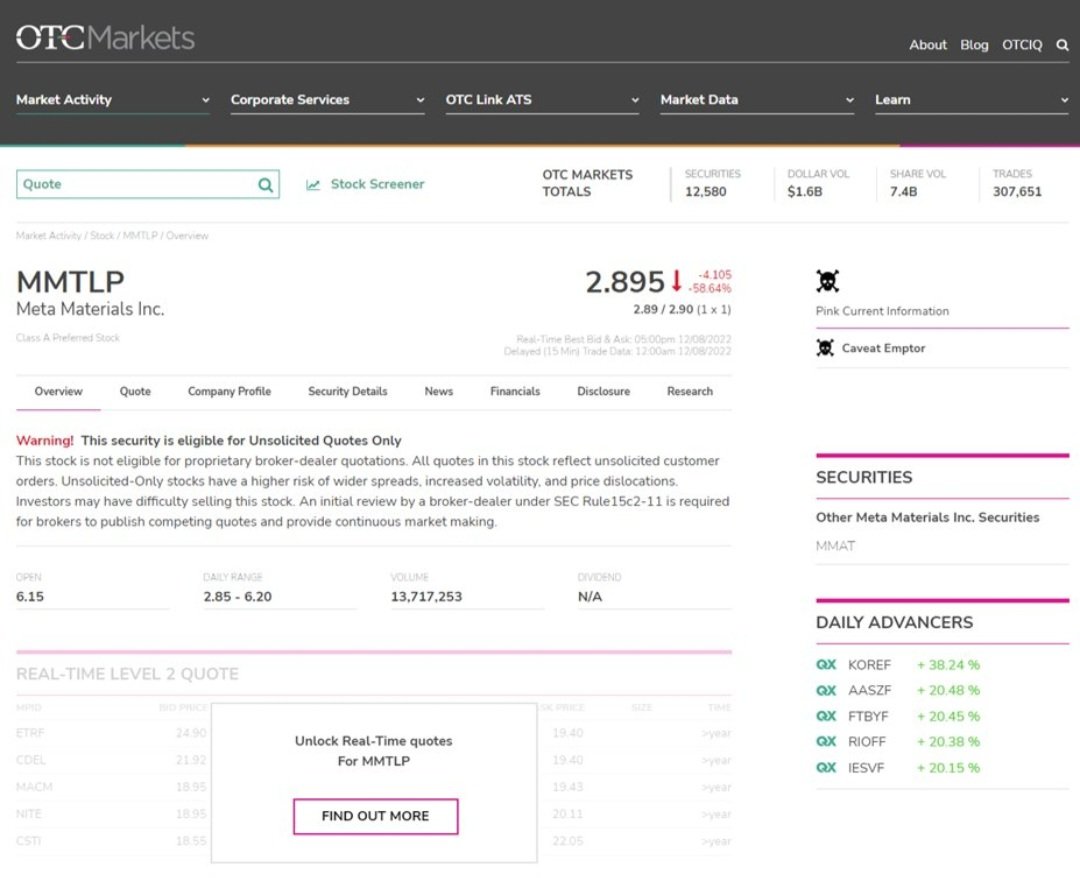The width and height of the screenshot is (1080, 878).
Task: Switch to the Security Details tab
Action: pos(348,391)
